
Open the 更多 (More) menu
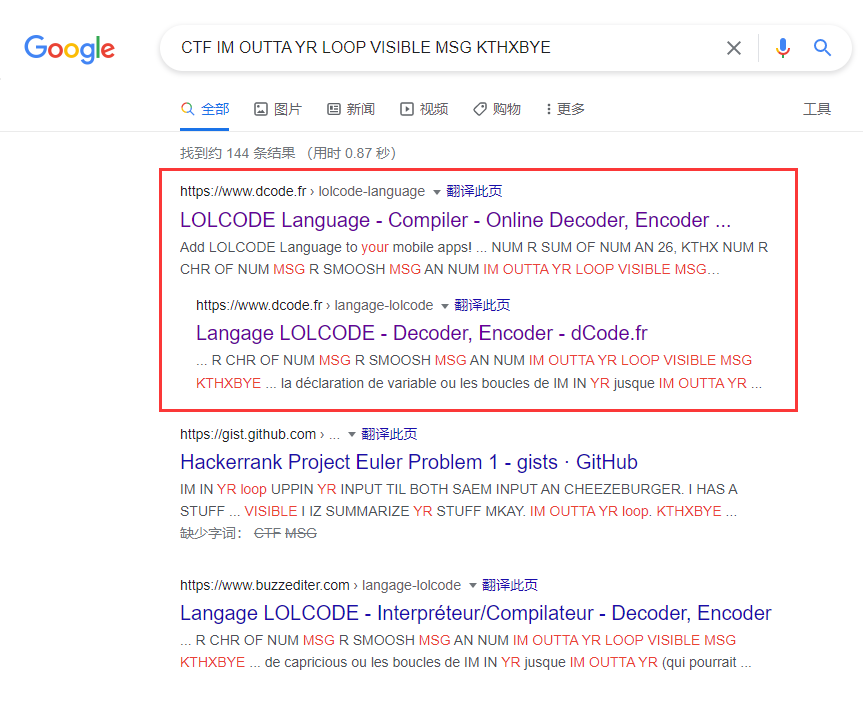565,109
